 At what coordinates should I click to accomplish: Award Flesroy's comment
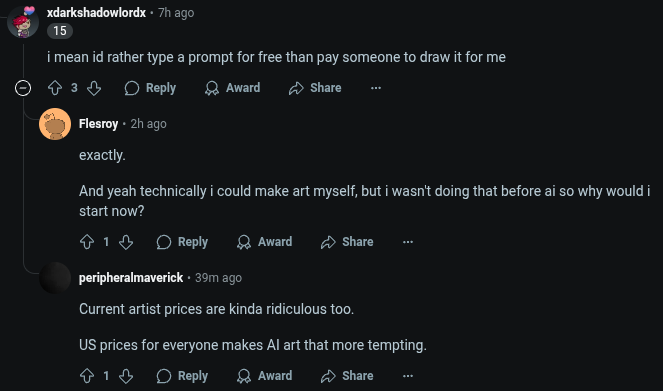click(x=265, y=242)
